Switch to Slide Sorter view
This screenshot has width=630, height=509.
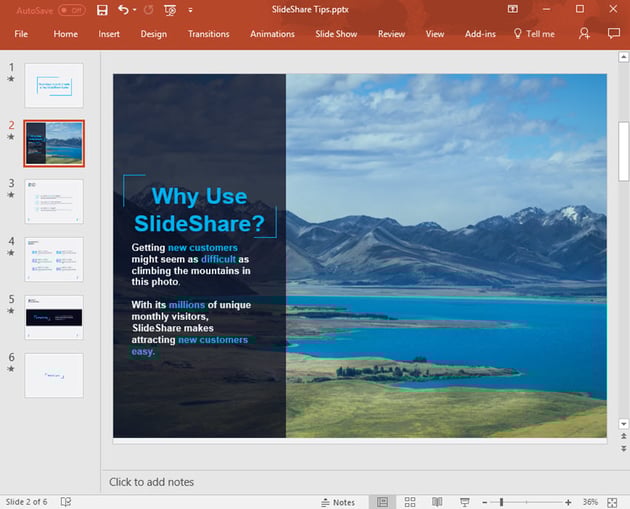click(410, 502)
